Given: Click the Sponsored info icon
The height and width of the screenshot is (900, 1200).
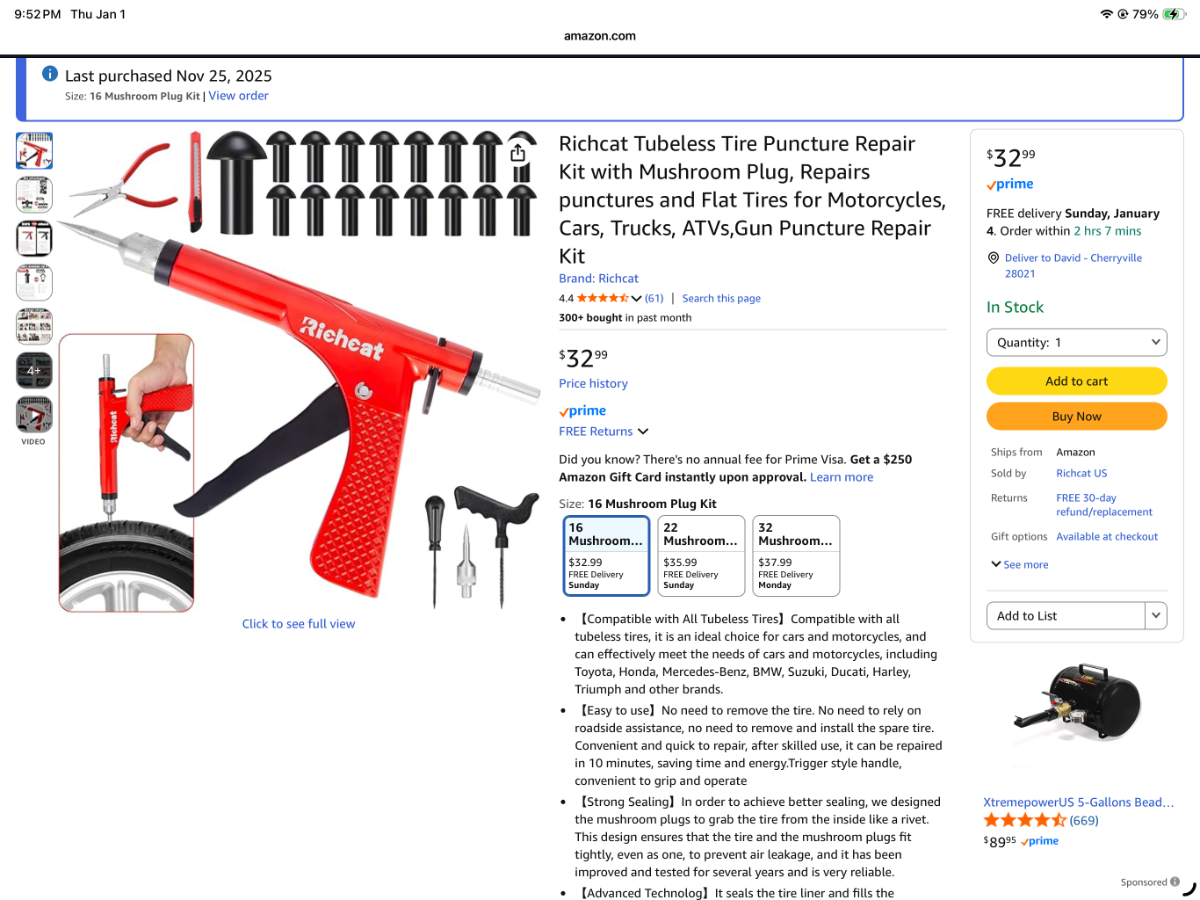Looking at the screenshot, I should pos(1175,882).
